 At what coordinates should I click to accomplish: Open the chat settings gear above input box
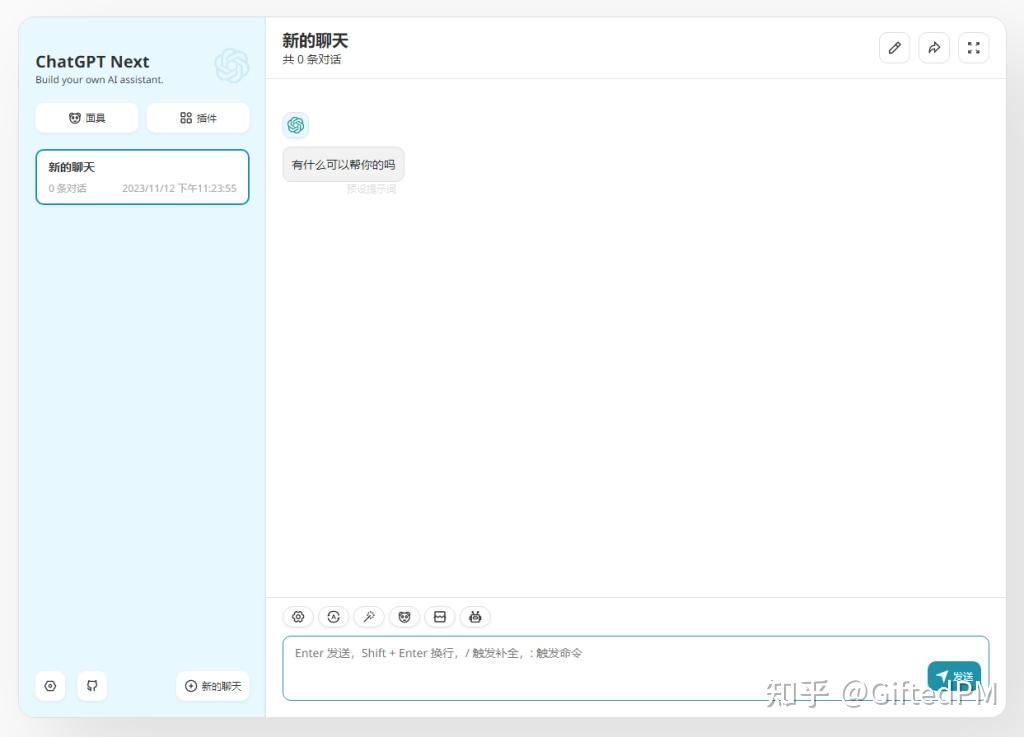[x=297, y=617]
